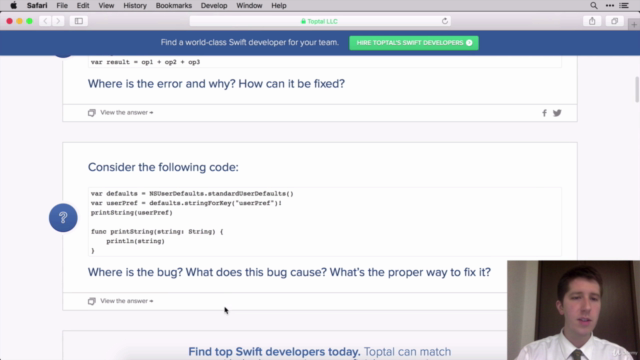Click the Toptal LLC address bar

320,21
